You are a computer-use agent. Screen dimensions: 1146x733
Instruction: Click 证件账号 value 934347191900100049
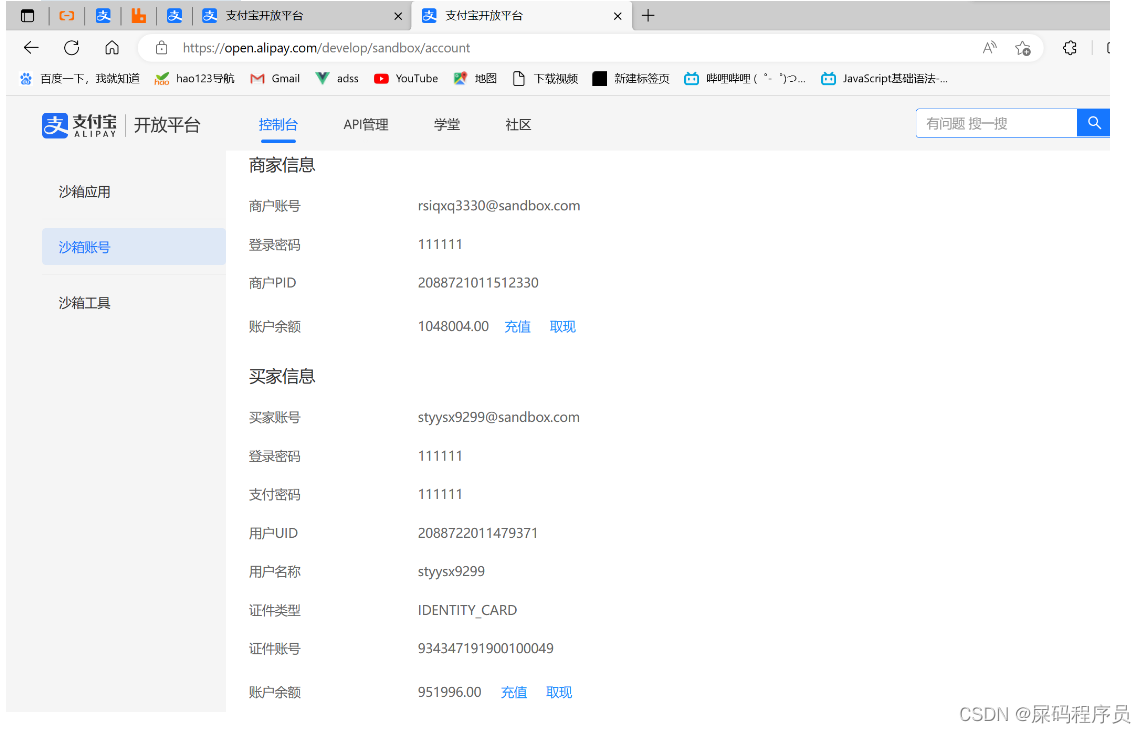485,648
